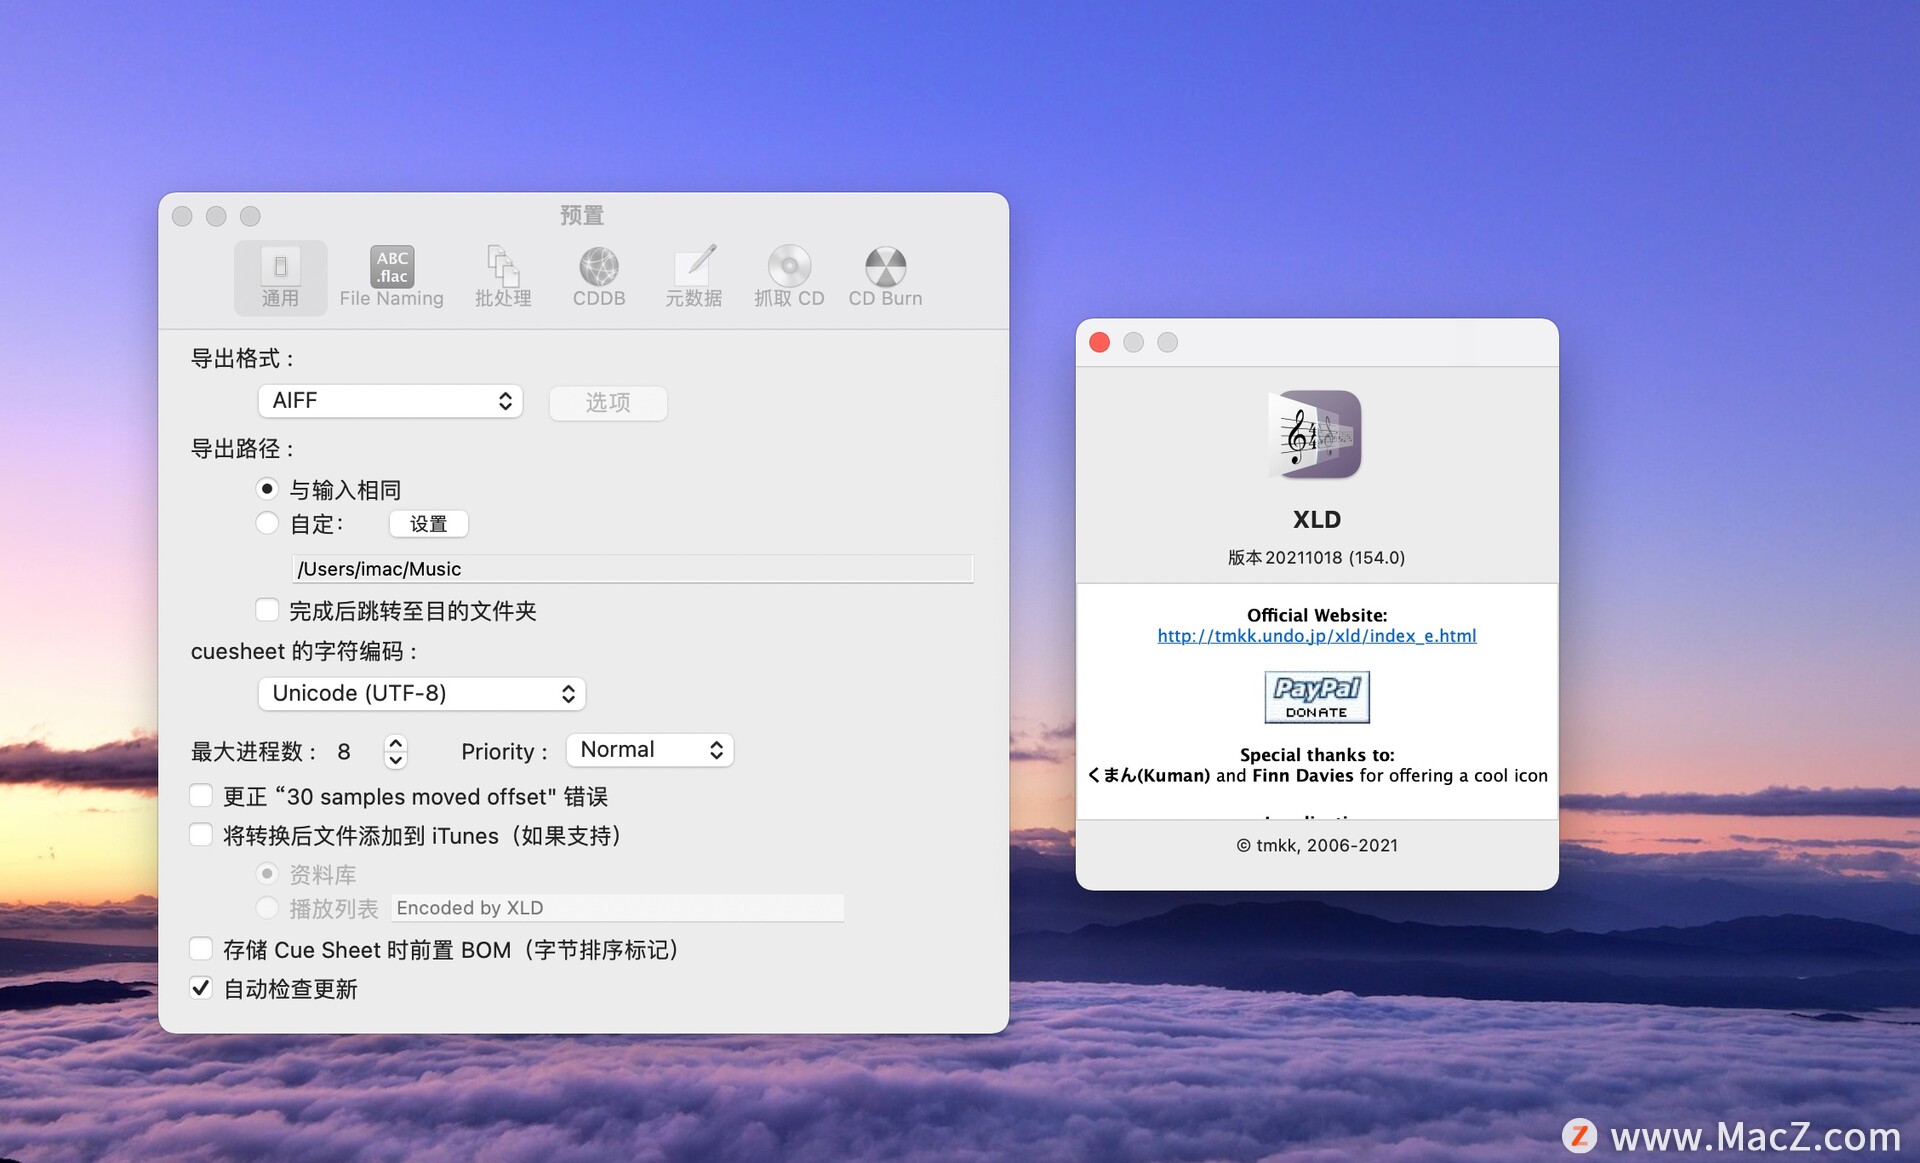Open the 批处理 batch preferences tab
The height and width of the screenshot is (1163, 1920).
pos(503,277)
